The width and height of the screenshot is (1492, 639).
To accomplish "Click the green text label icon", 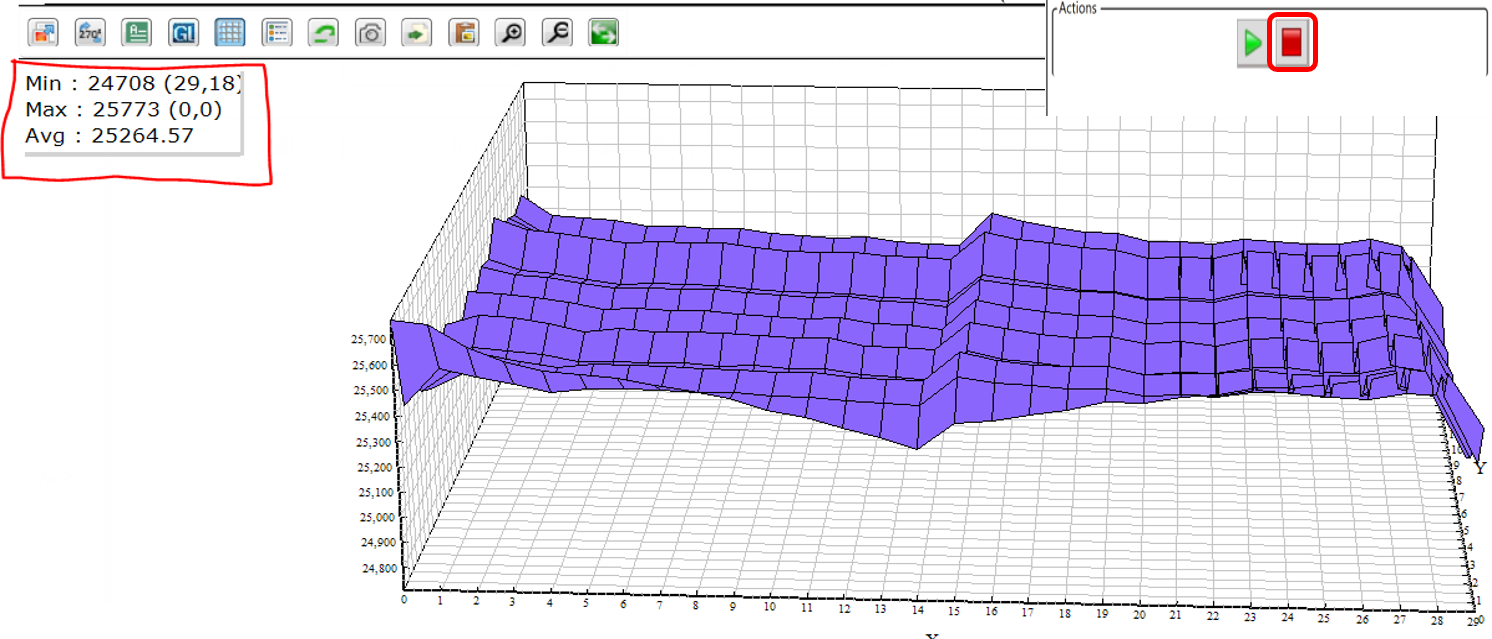I will 136,32.
